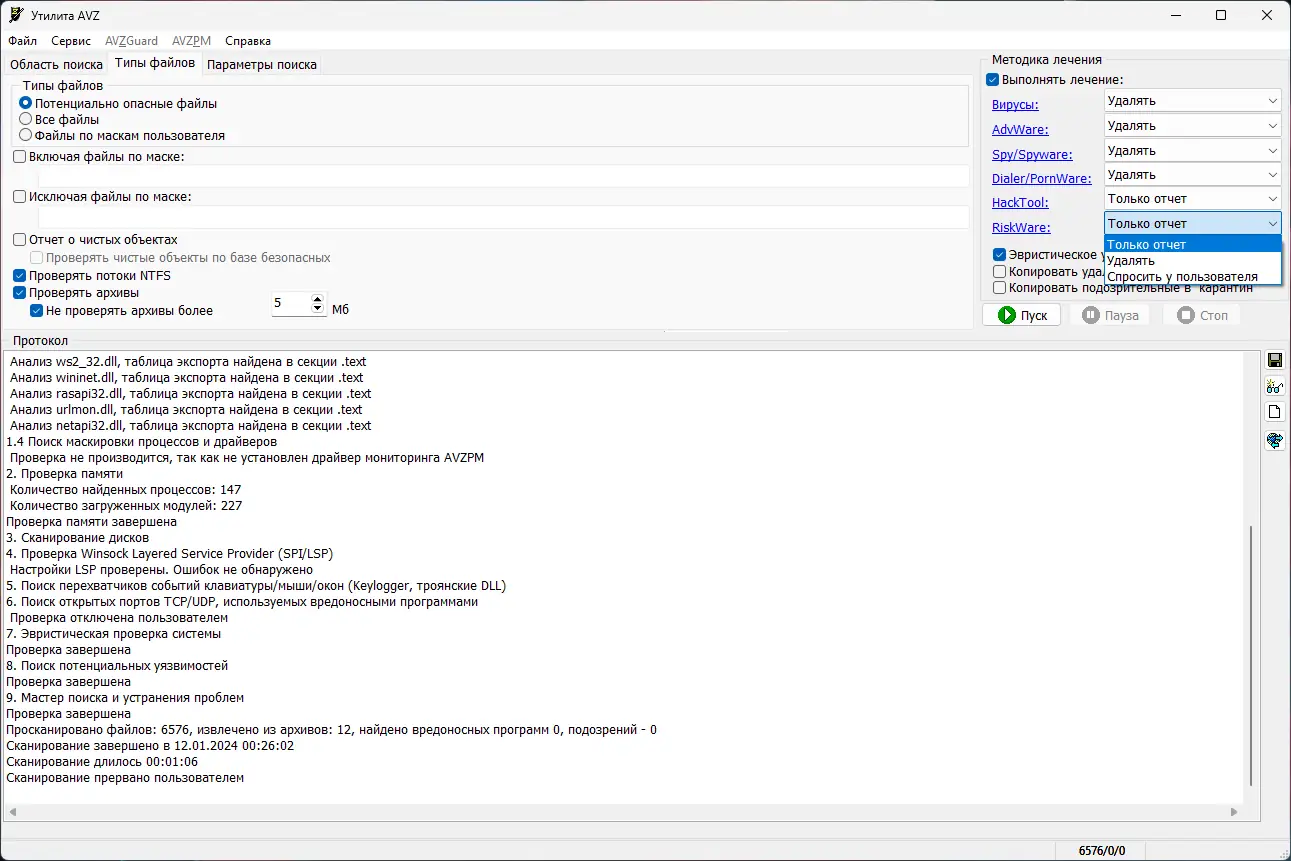The image size is (1291, 861).
Task: Toggle Проверять архивы checkbox
Action: tap(20, 293)
